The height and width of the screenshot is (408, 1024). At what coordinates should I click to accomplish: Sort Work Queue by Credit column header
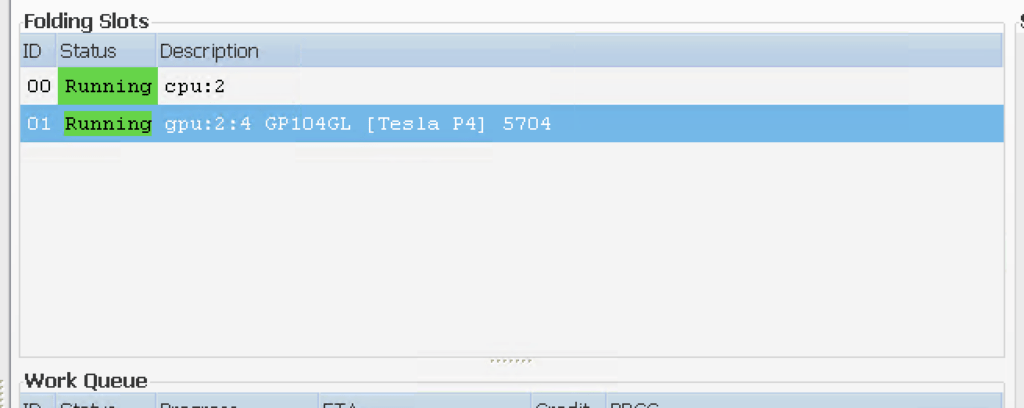[568, 401]
